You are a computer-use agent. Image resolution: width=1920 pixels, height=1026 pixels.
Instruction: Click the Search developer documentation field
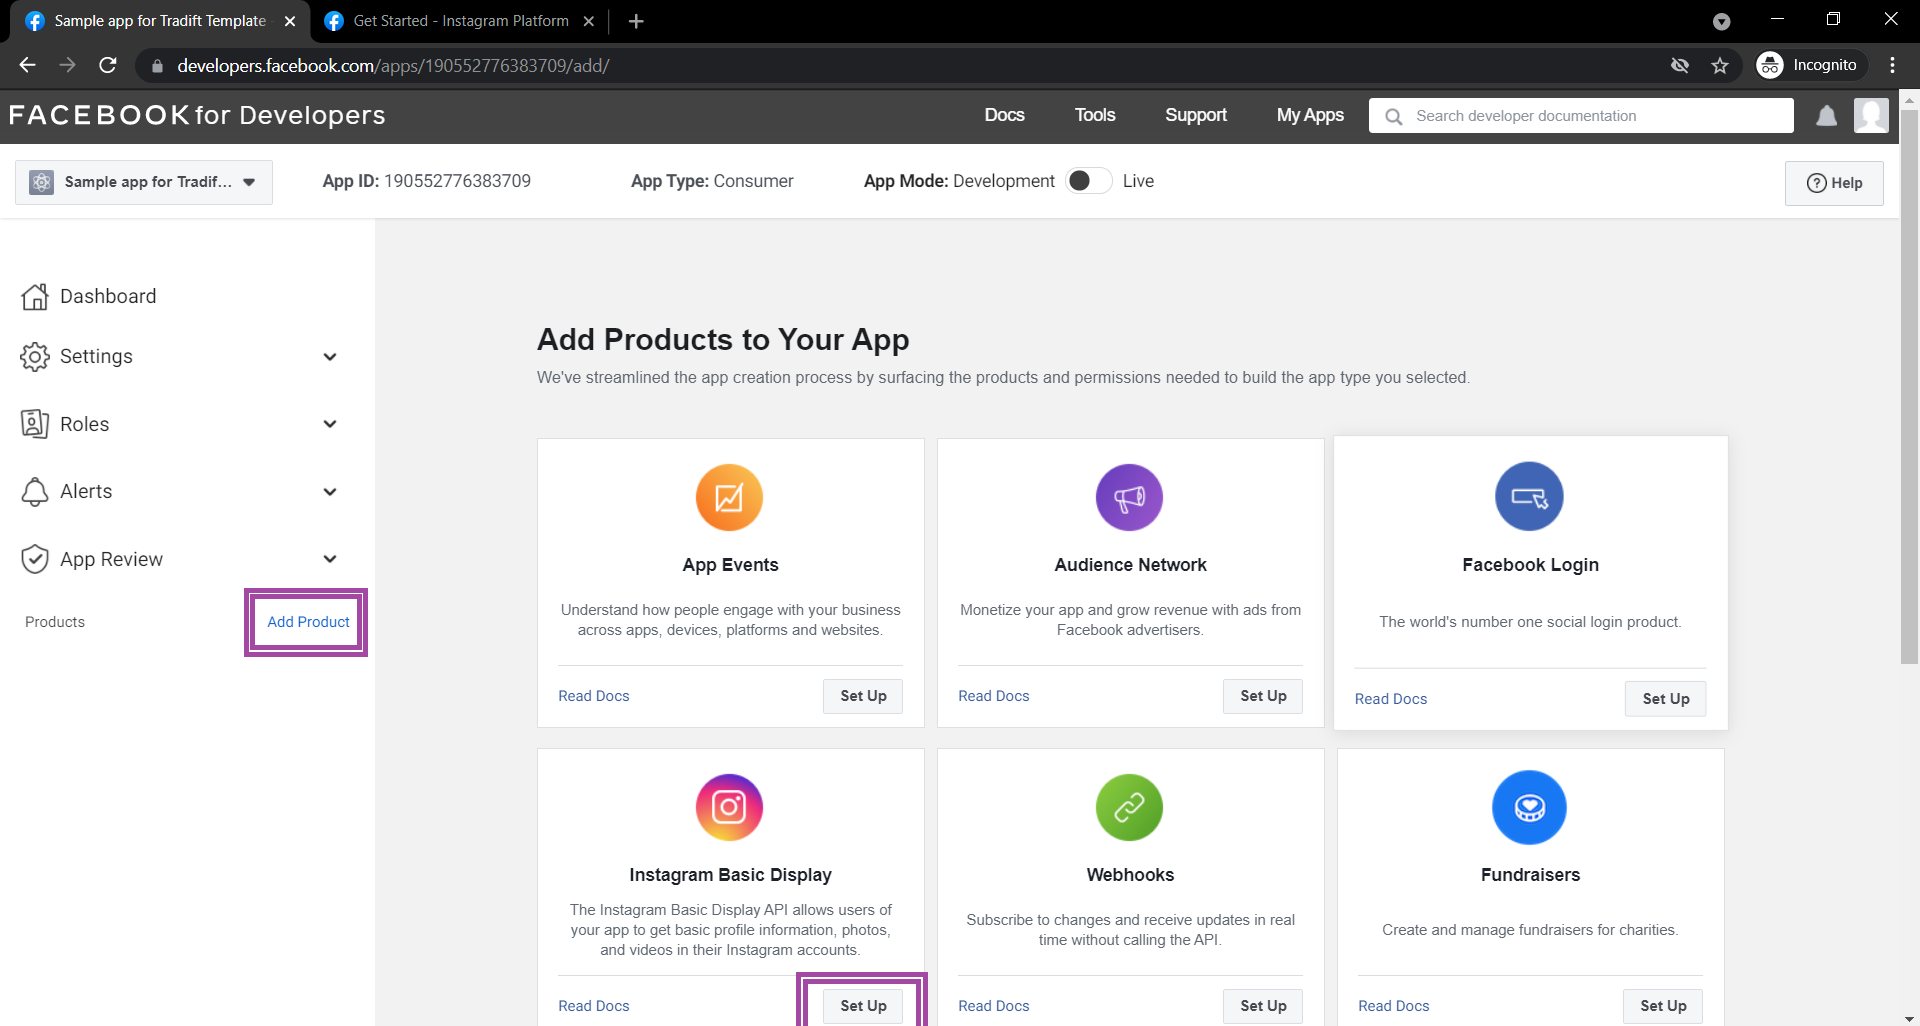(1581, 116)
